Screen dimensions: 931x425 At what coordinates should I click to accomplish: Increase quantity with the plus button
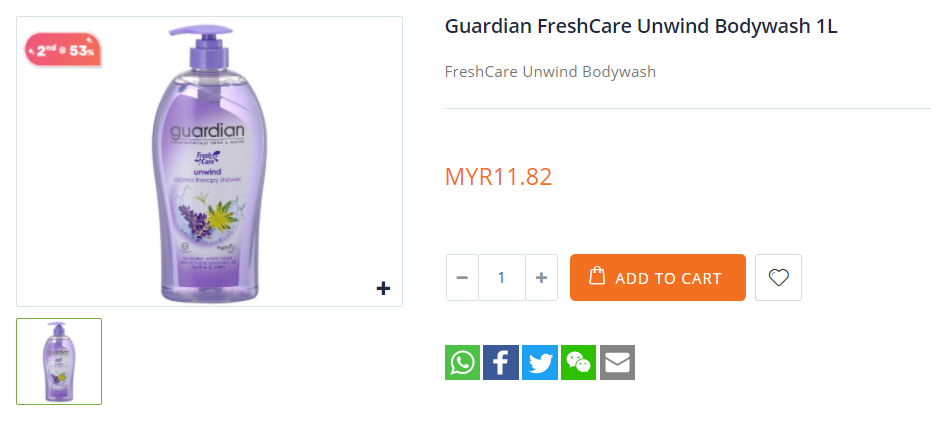541,278
